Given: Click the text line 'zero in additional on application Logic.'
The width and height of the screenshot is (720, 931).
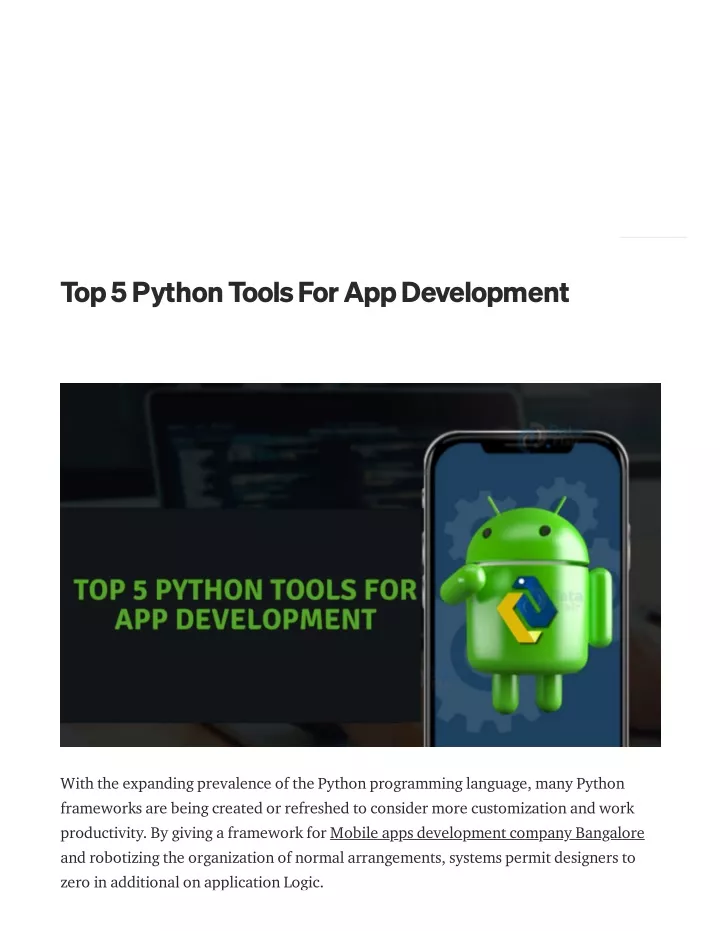Looking at the screenshot, I should pyautogui.click(x=192, y=882).
